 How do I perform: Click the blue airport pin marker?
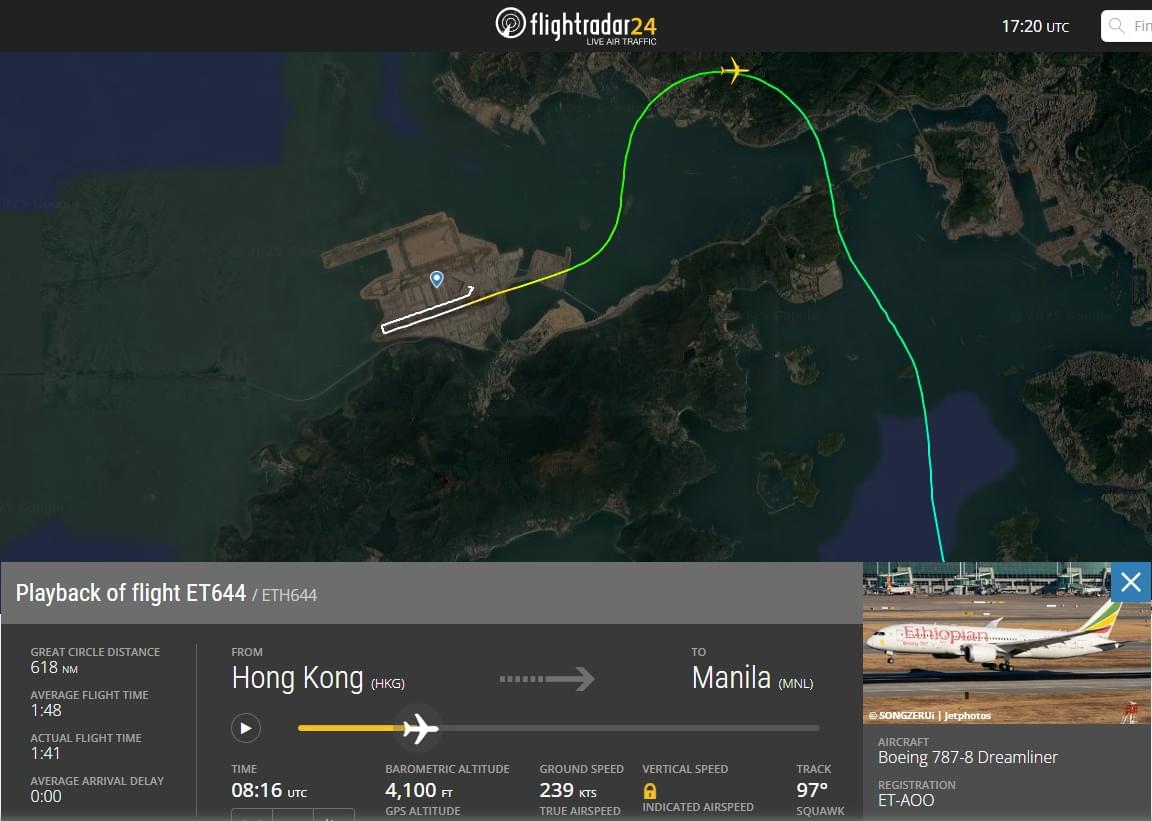(436, 279)
